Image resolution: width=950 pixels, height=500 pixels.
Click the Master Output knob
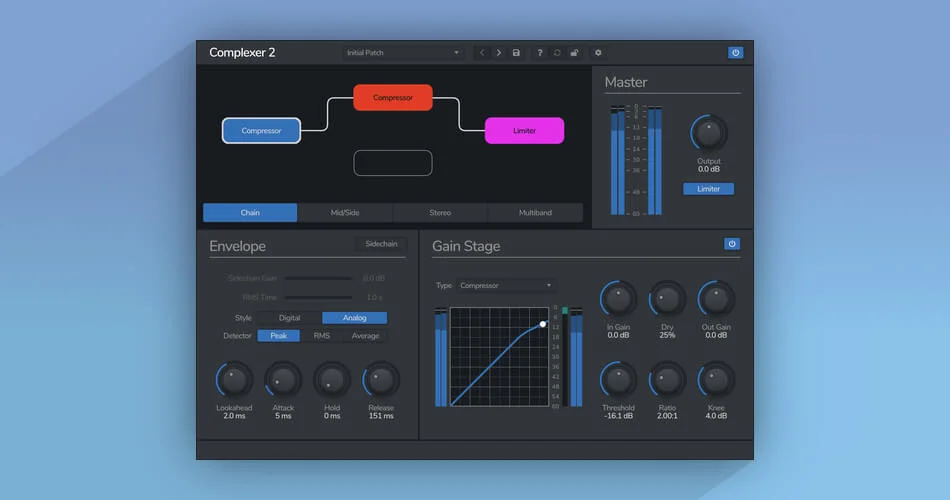[x=709, y=133]
